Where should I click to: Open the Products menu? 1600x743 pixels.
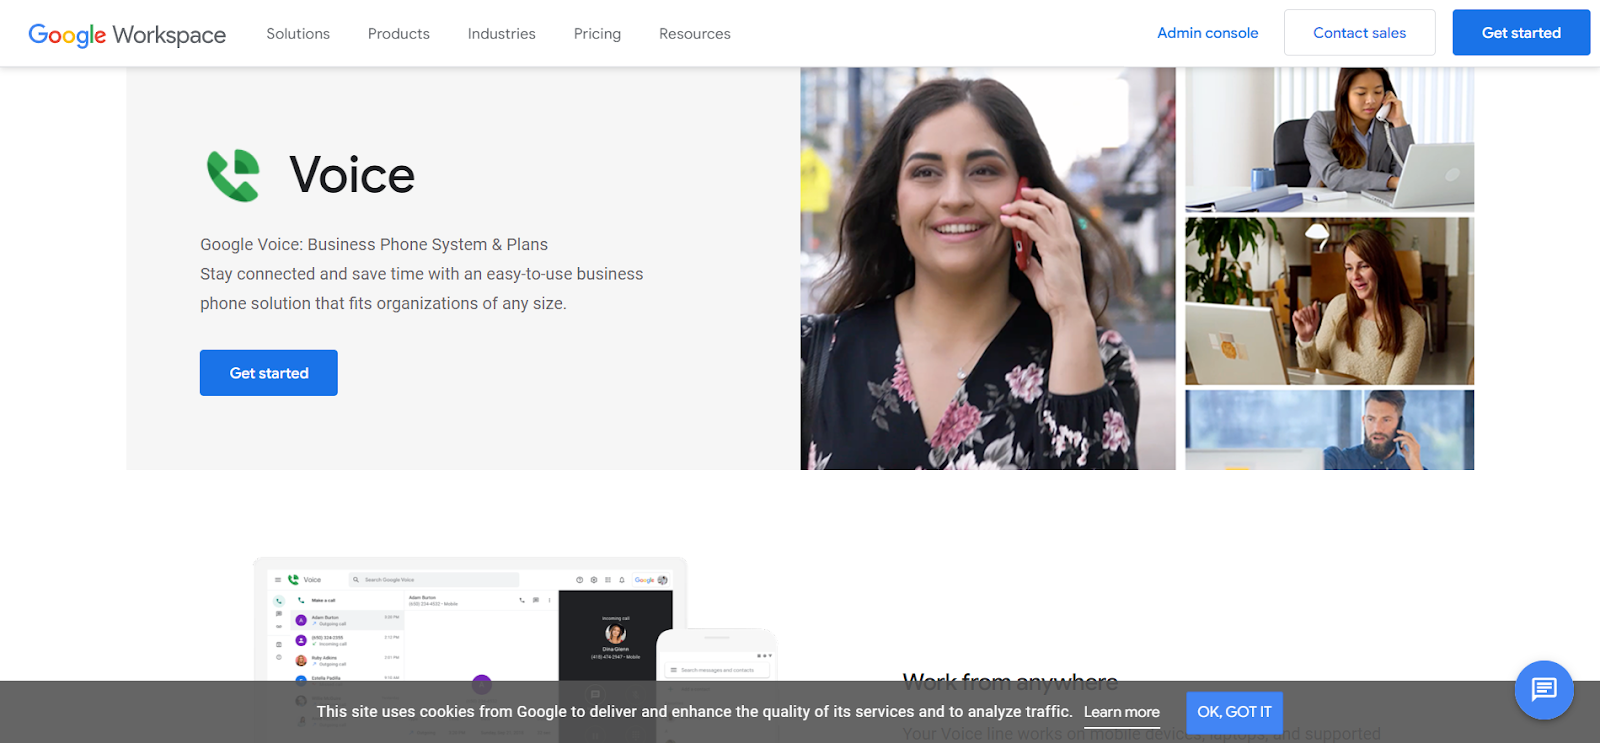(x=399, y=34)
